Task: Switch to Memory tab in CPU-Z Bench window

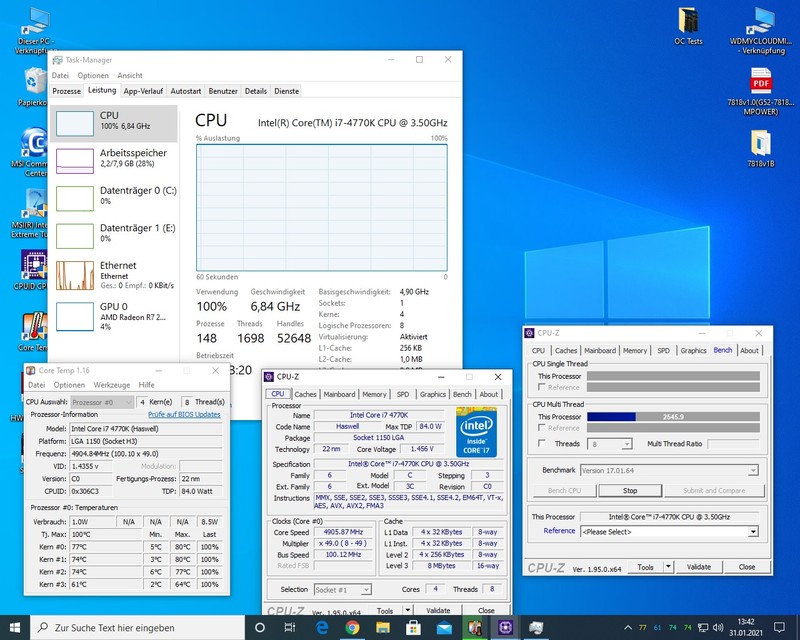Action: 635,351
